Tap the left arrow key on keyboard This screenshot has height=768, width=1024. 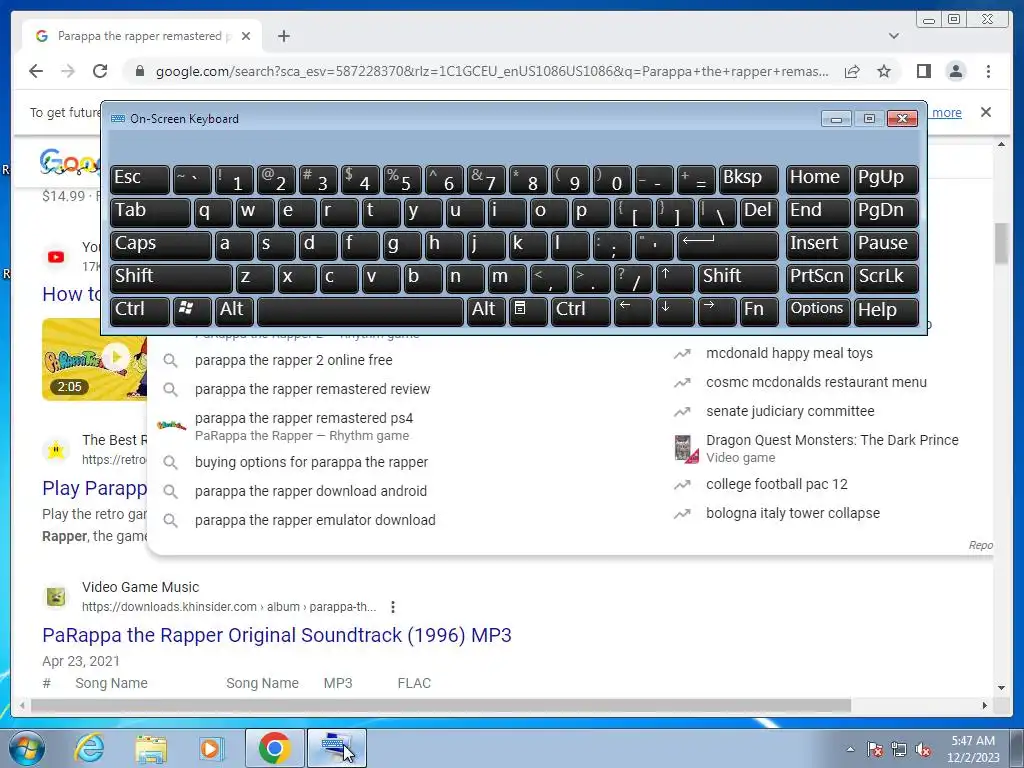click(633, 311)
